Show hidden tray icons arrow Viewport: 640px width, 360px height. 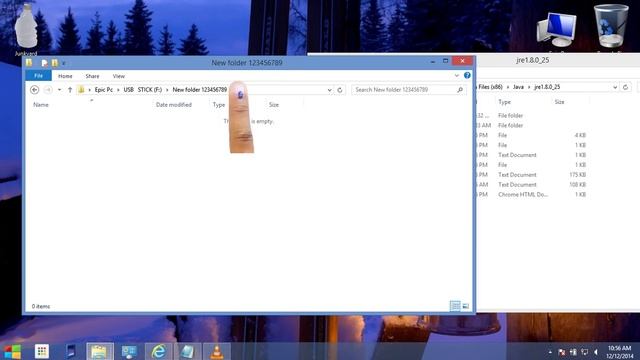pyautogui.click(x=550, y=352)
